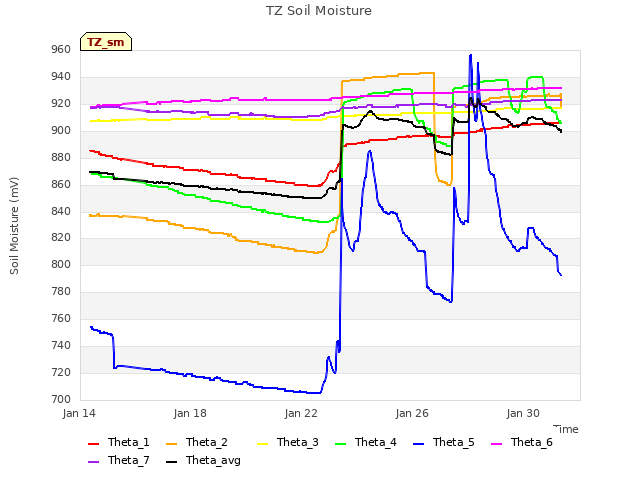Click the TZ_sm label tag
Screen dimensions: 640x480
tap(106, 42)
